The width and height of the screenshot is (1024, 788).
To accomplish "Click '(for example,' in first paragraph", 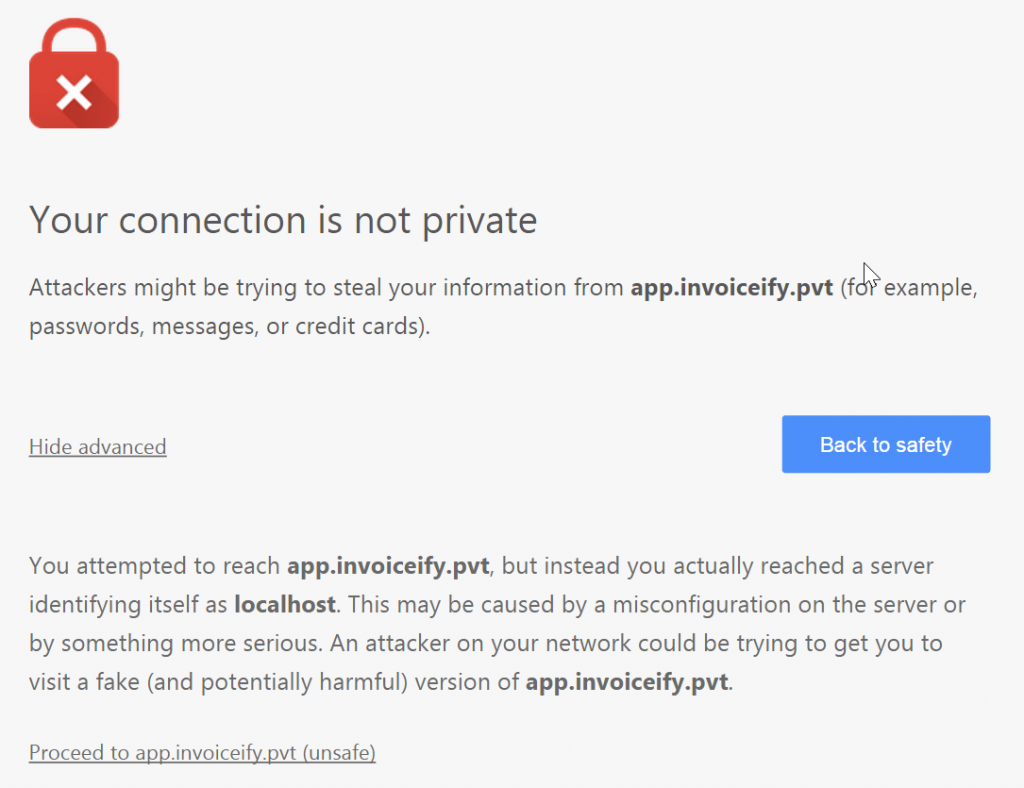I will coord(908,288).
